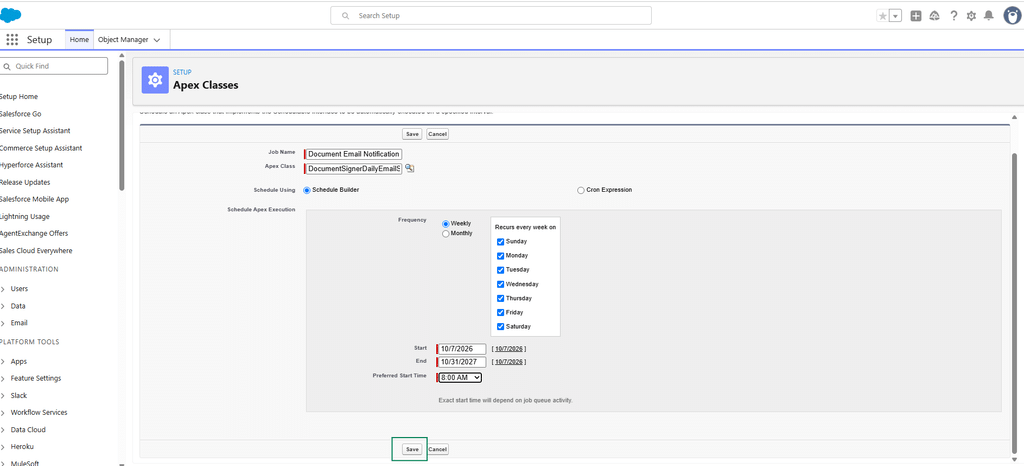Click the Job Name input field
This screenshot has height=466, width=1024.
354,154
